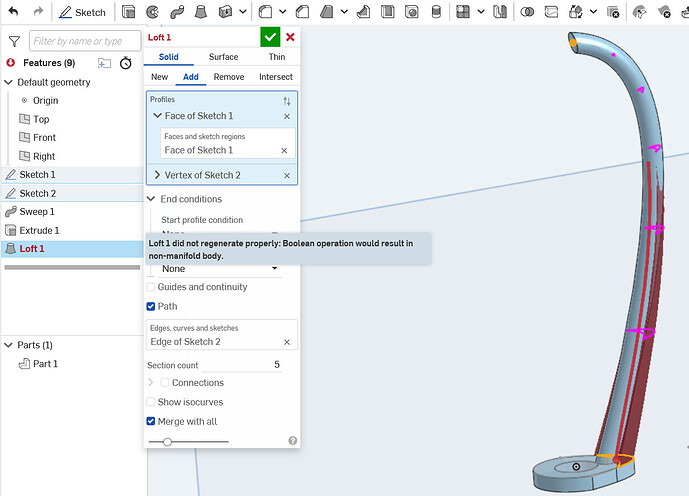Select the Delete part tool icon
The height and width of the screenshot is (496, 689).
coord(613,12)
